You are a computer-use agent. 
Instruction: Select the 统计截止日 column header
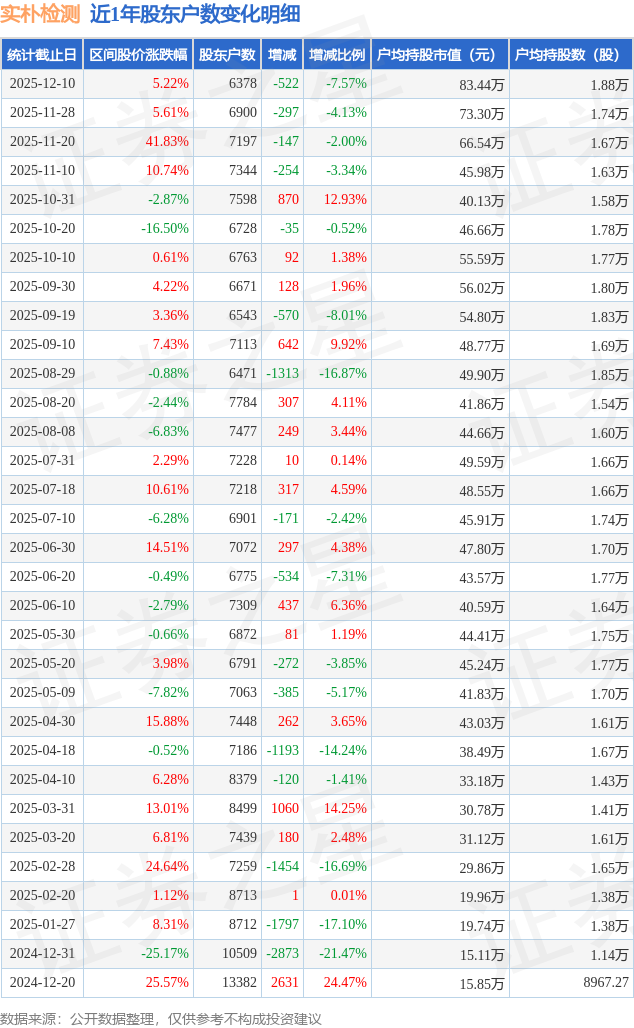pyautogui.click(x=41, y=55)
